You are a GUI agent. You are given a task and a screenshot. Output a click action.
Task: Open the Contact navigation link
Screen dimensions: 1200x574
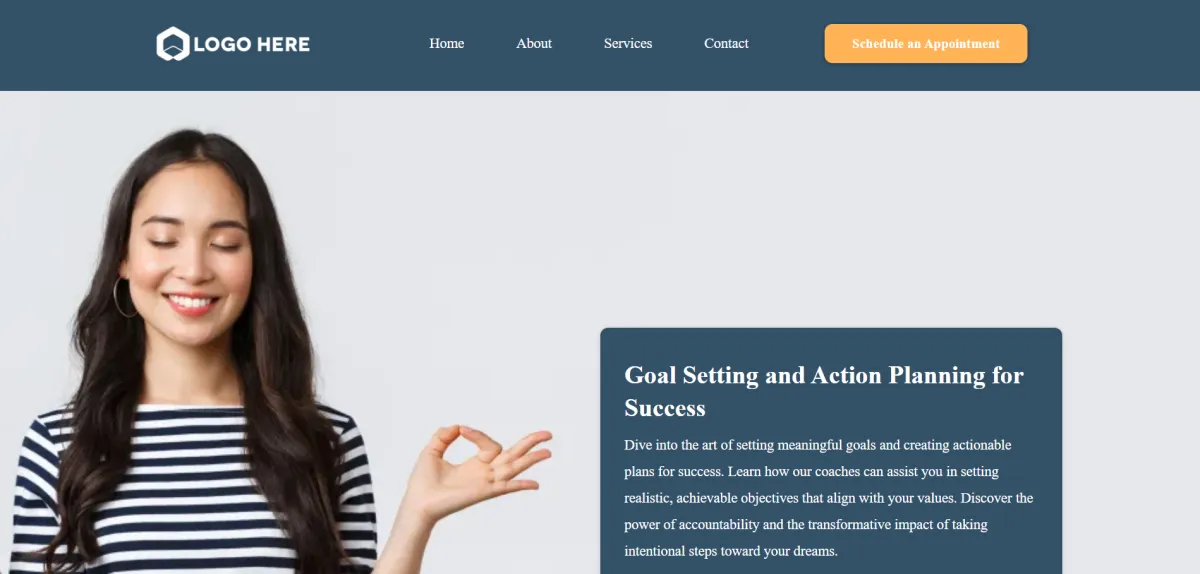726,43
